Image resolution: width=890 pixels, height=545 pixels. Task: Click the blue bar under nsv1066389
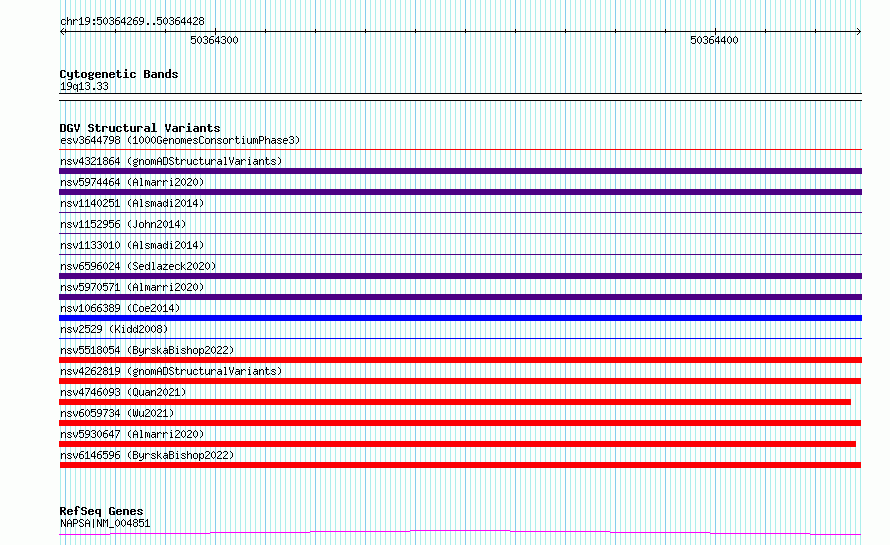pyautogui.click(x=460, y=318)
